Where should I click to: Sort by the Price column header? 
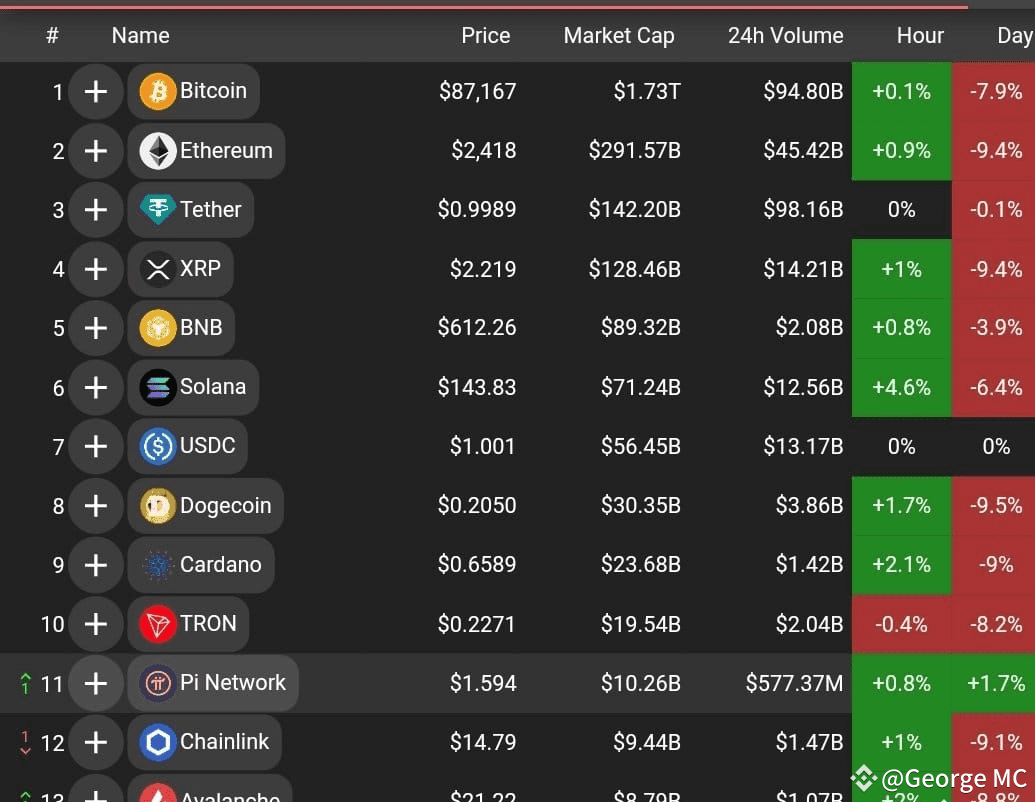tap(485, 35)
